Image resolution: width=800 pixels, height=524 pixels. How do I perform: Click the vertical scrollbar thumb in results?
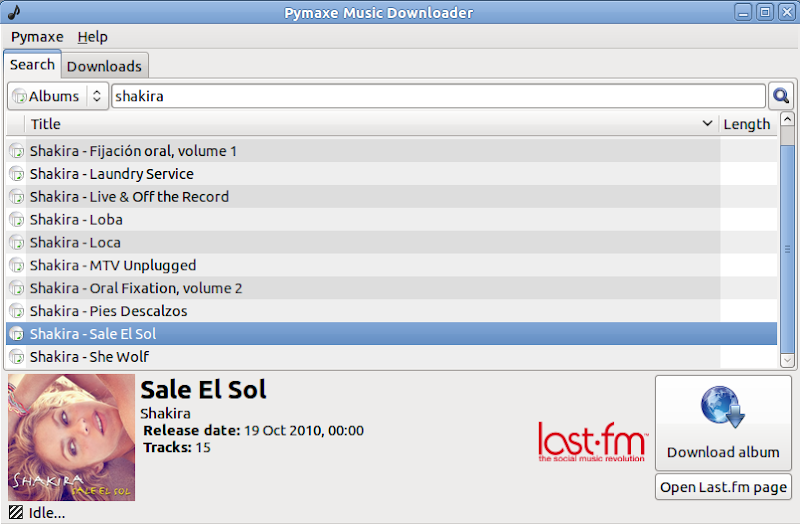click(x=787, y=249)
